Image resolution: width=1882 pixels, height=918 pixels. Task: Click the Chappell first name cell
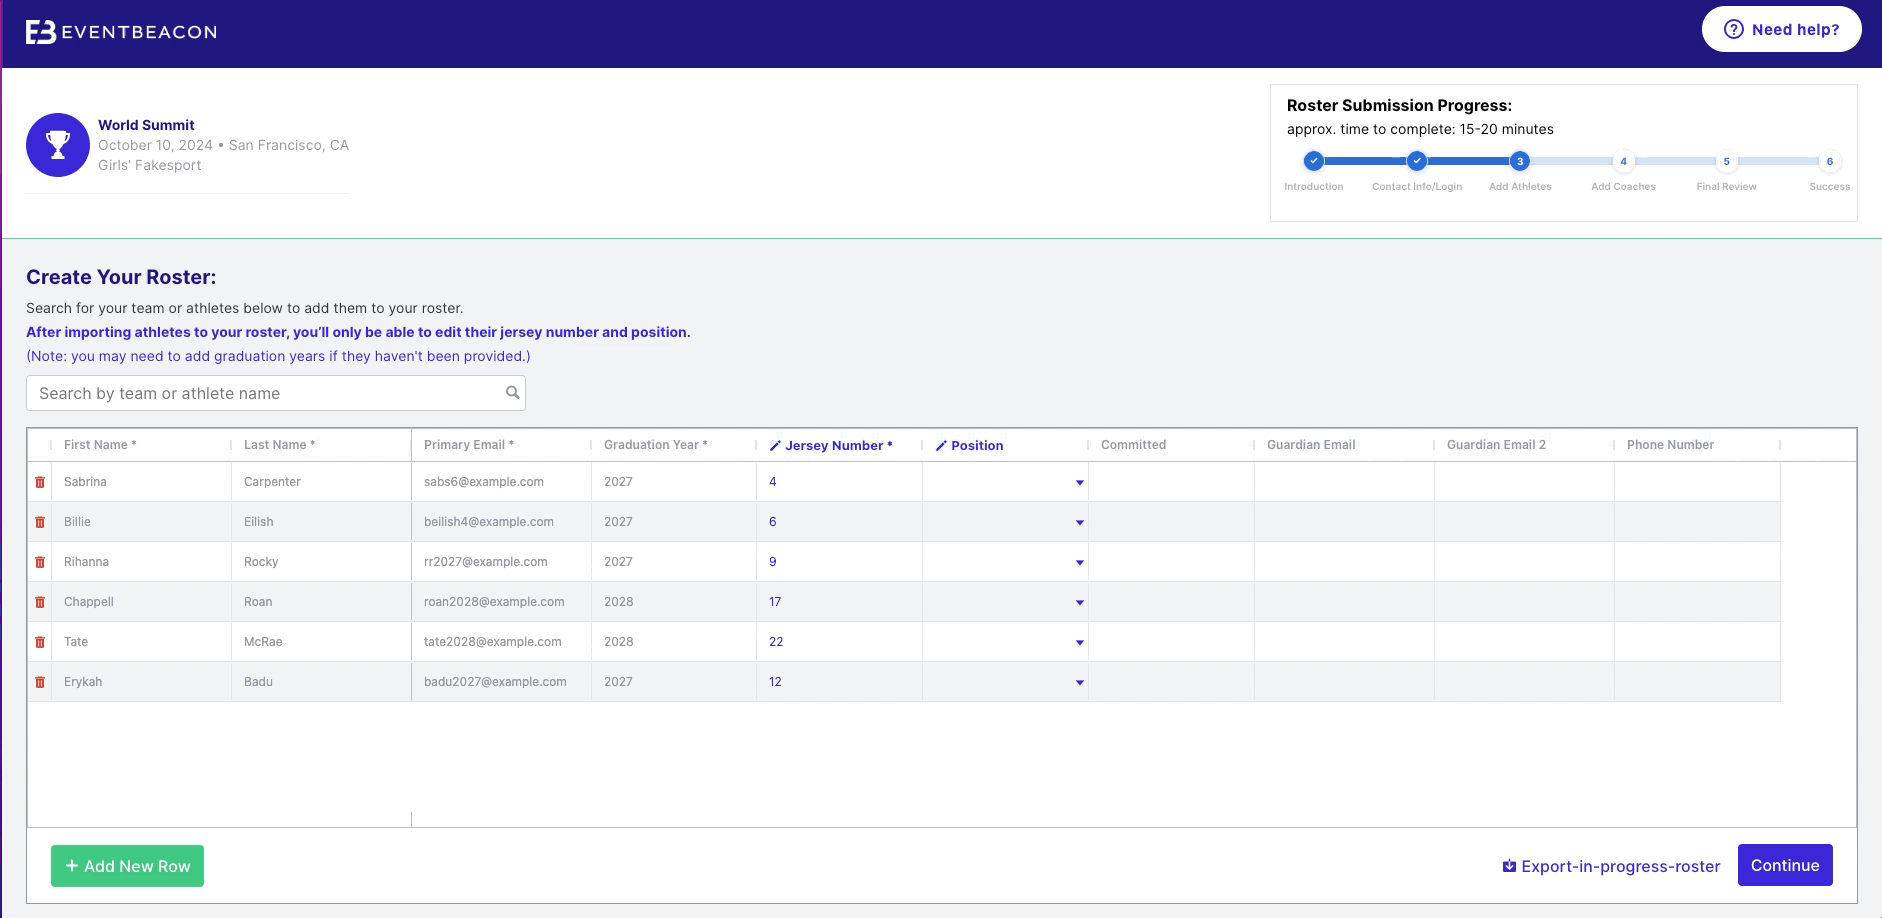pyautogui.click(x=141, y=602)
